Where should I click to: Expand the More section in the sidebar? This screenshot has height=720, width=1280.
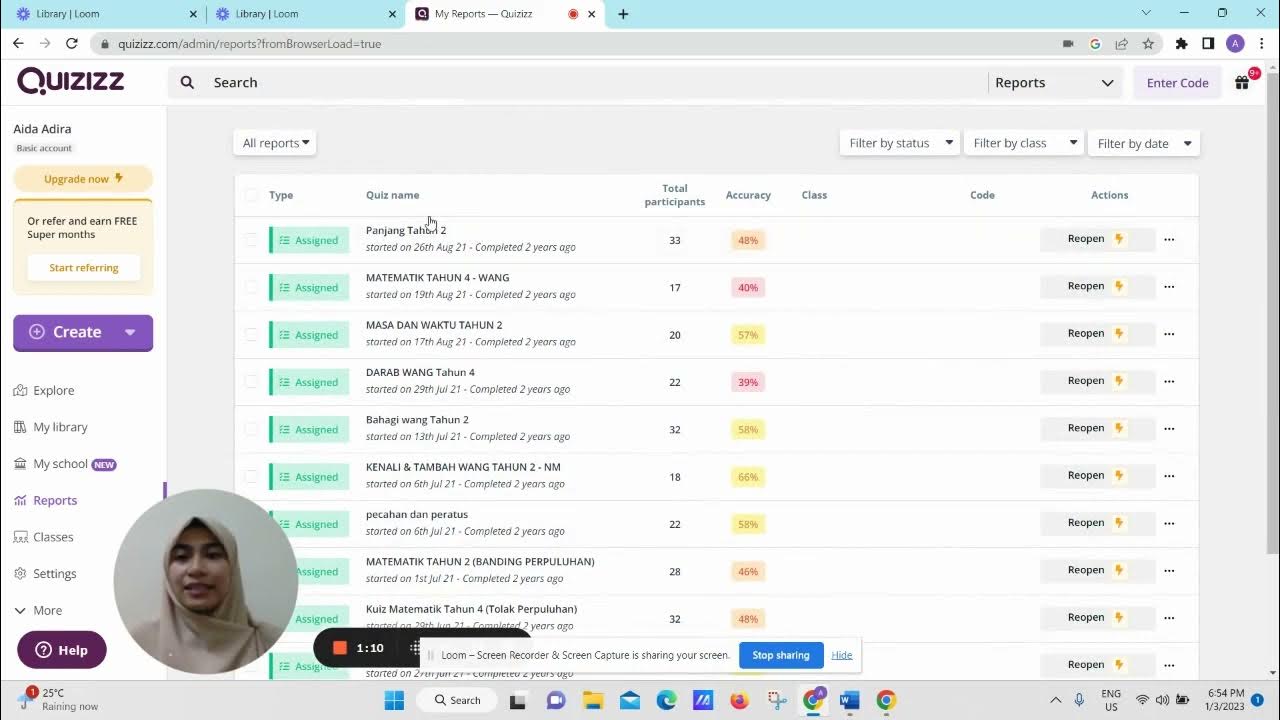[38, 610]
